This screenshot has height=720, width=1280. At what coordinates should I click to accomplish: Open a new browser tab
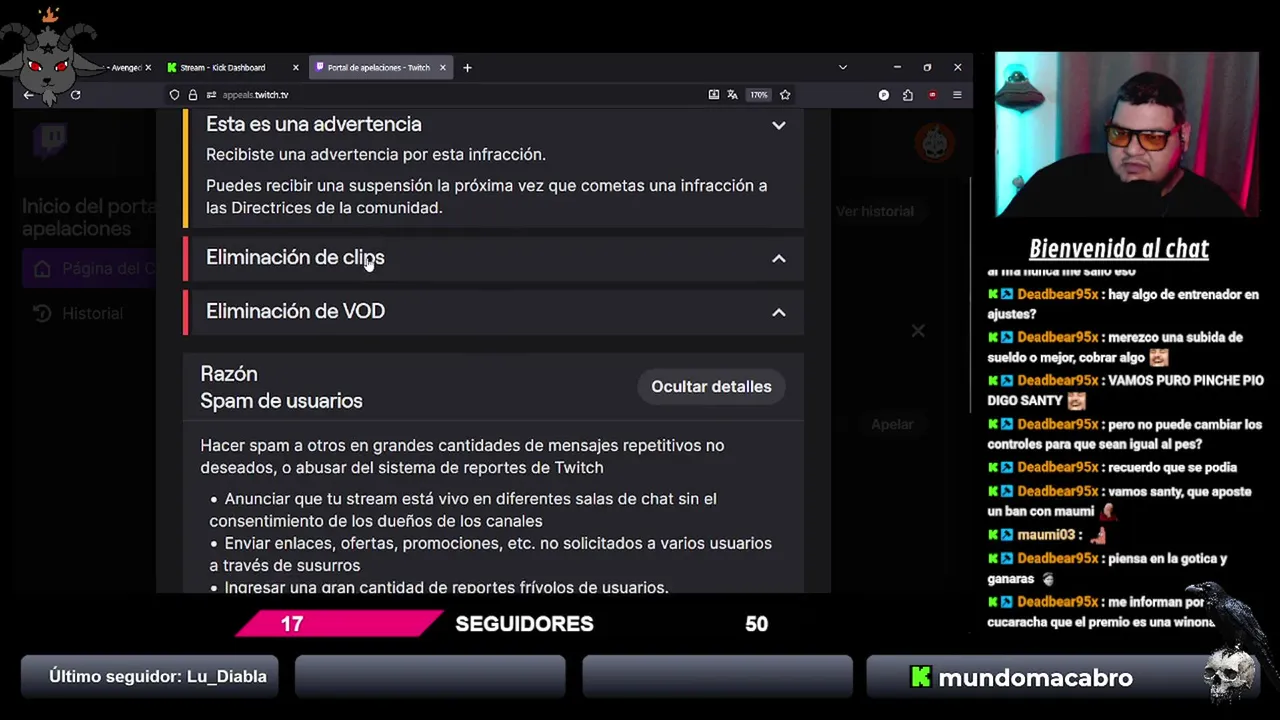click(467, 68)
